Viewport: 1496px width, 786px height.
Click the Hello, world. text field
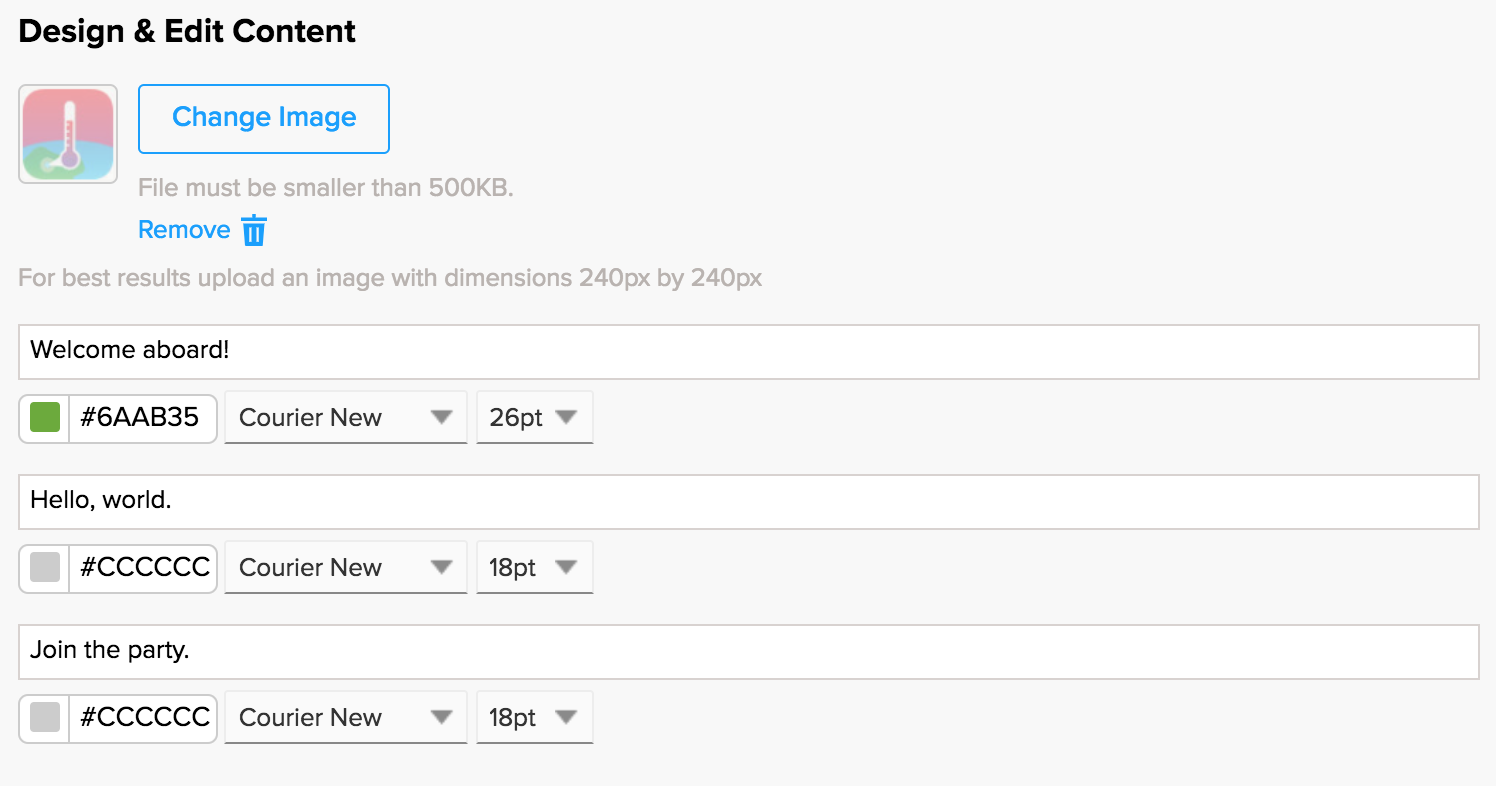tap(748, 501)
